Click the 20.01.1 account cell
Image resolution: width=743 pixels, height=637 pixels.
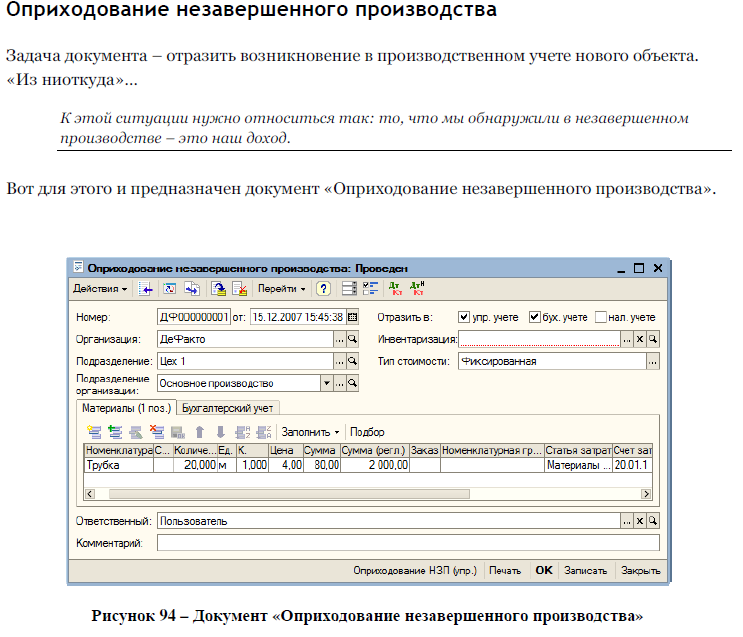click(632, 465)
